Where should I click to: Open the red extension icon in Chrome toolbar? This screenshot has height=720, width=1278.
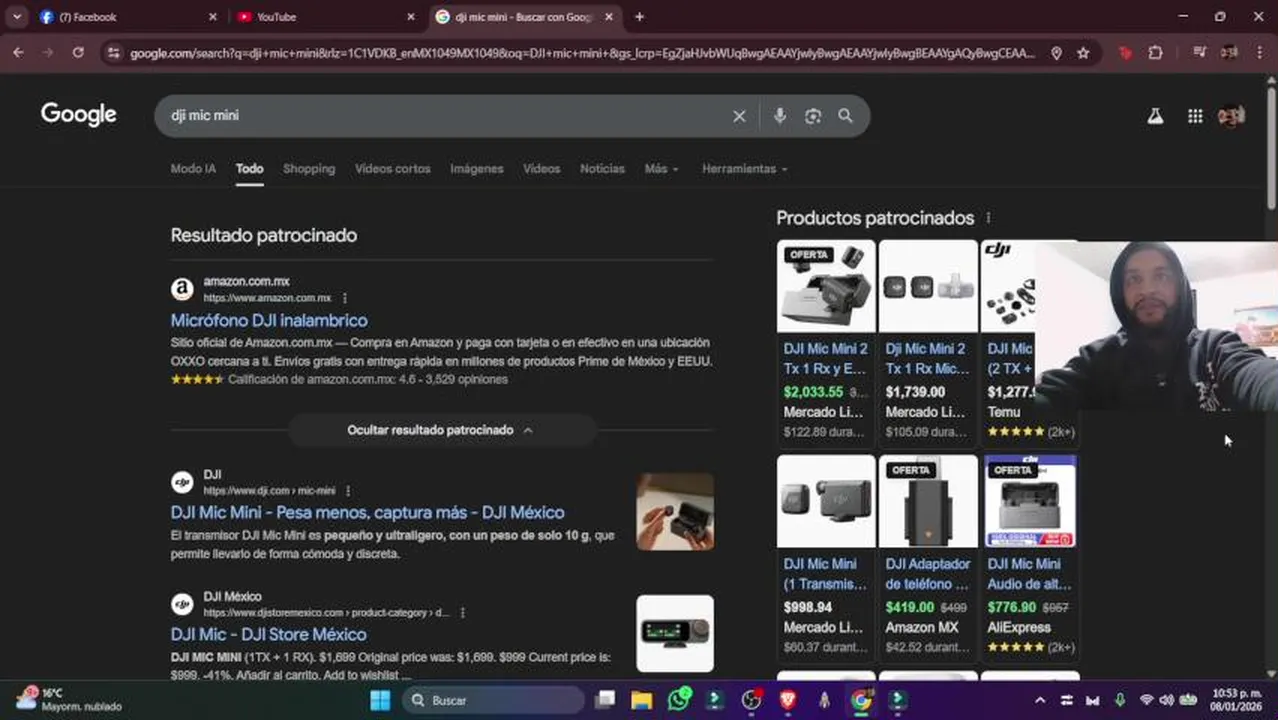pyautogui.click(x=1126, y=53)
